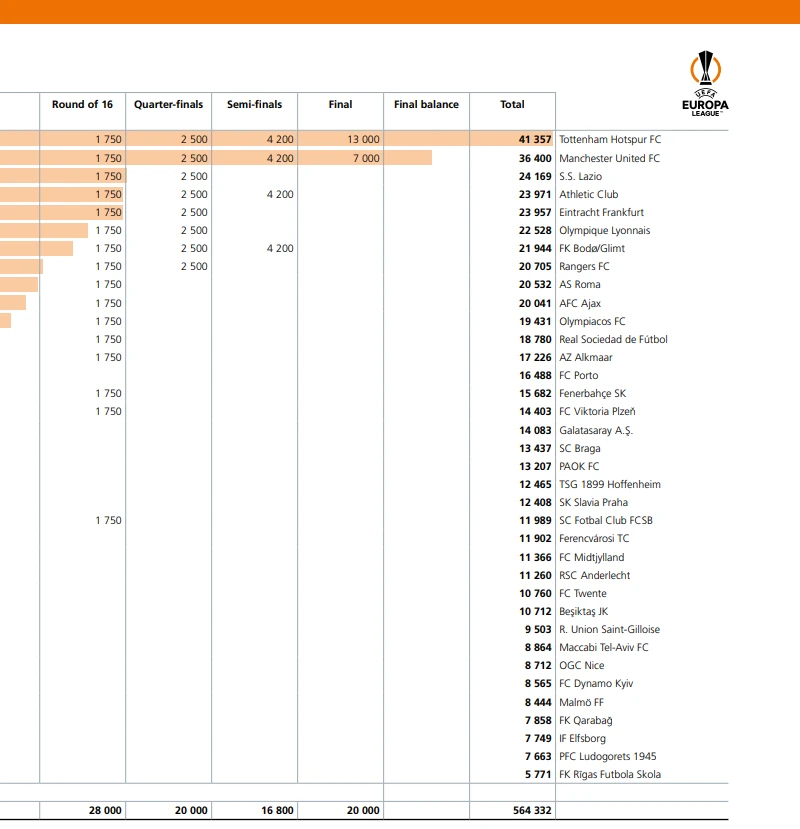
Task: Click the Final balance column header
Action: click(426, 105)
